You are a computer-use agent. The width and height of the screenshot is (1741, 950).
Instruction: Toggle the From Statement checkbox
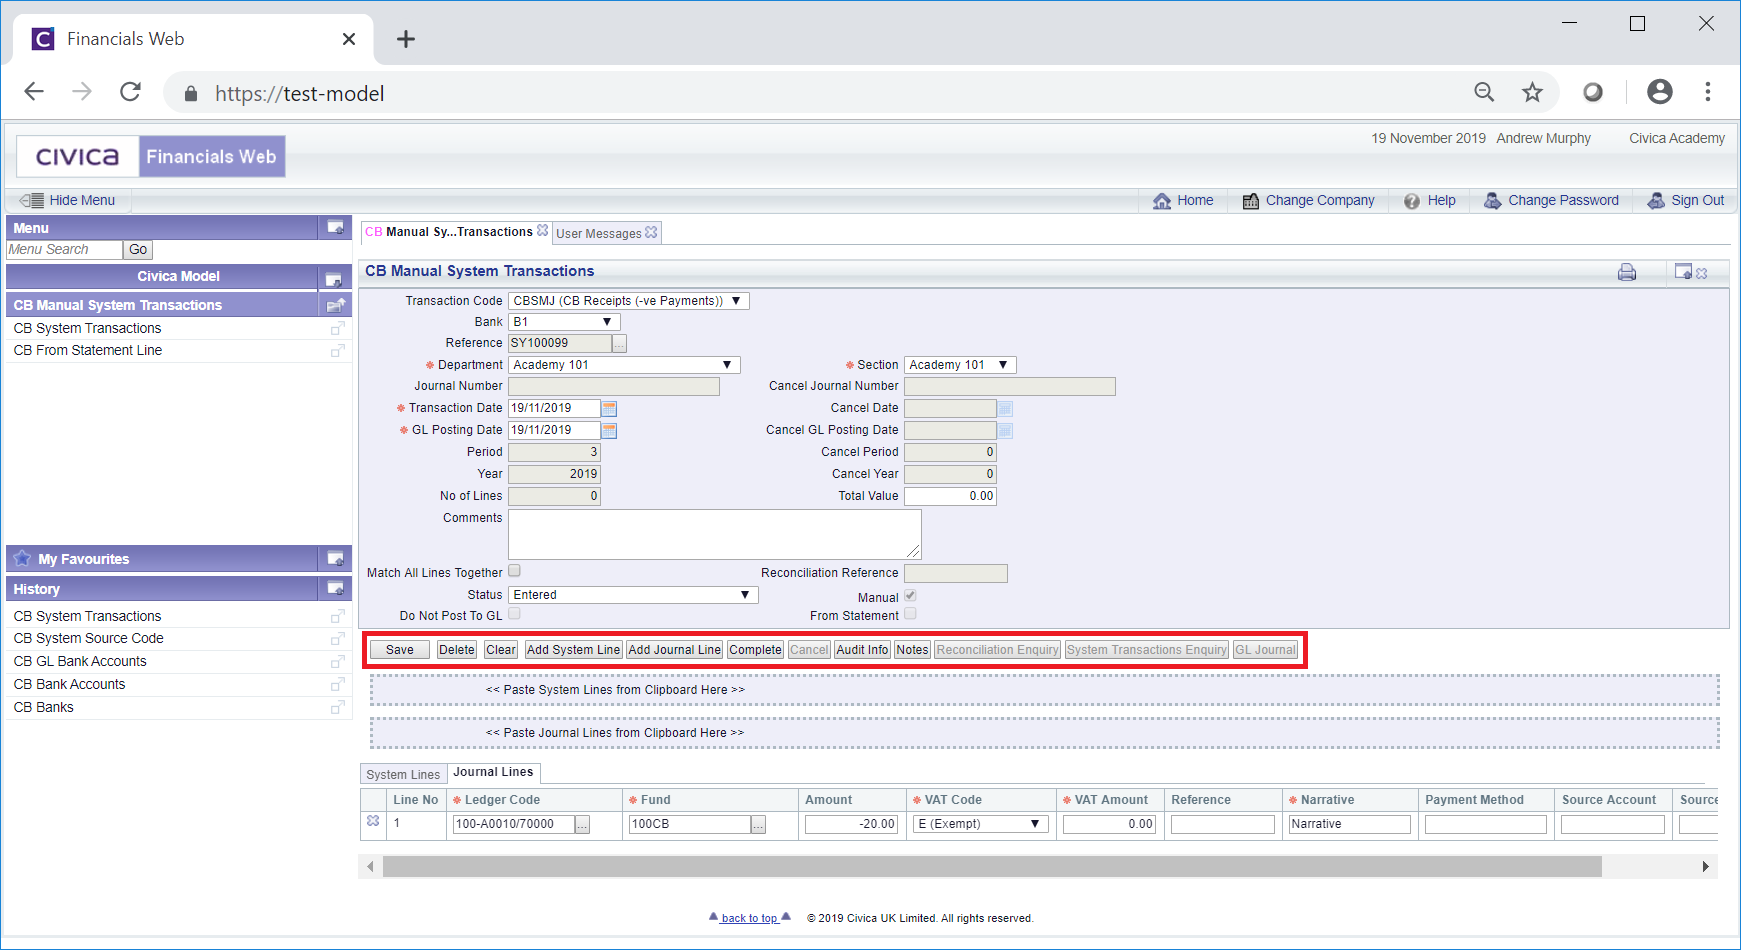click(x=910, y=614)
